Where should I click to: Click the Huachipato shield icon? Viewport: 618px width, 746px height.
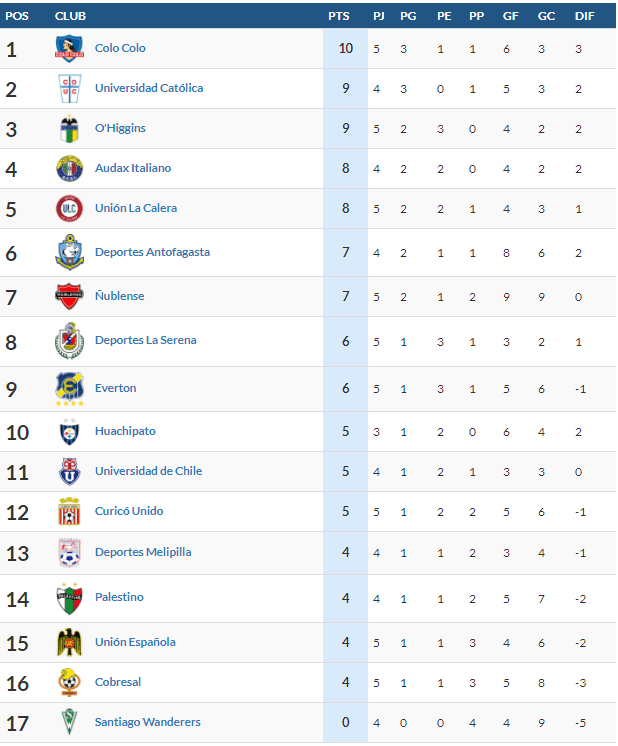pyautogui.click(x=69, y=432)
